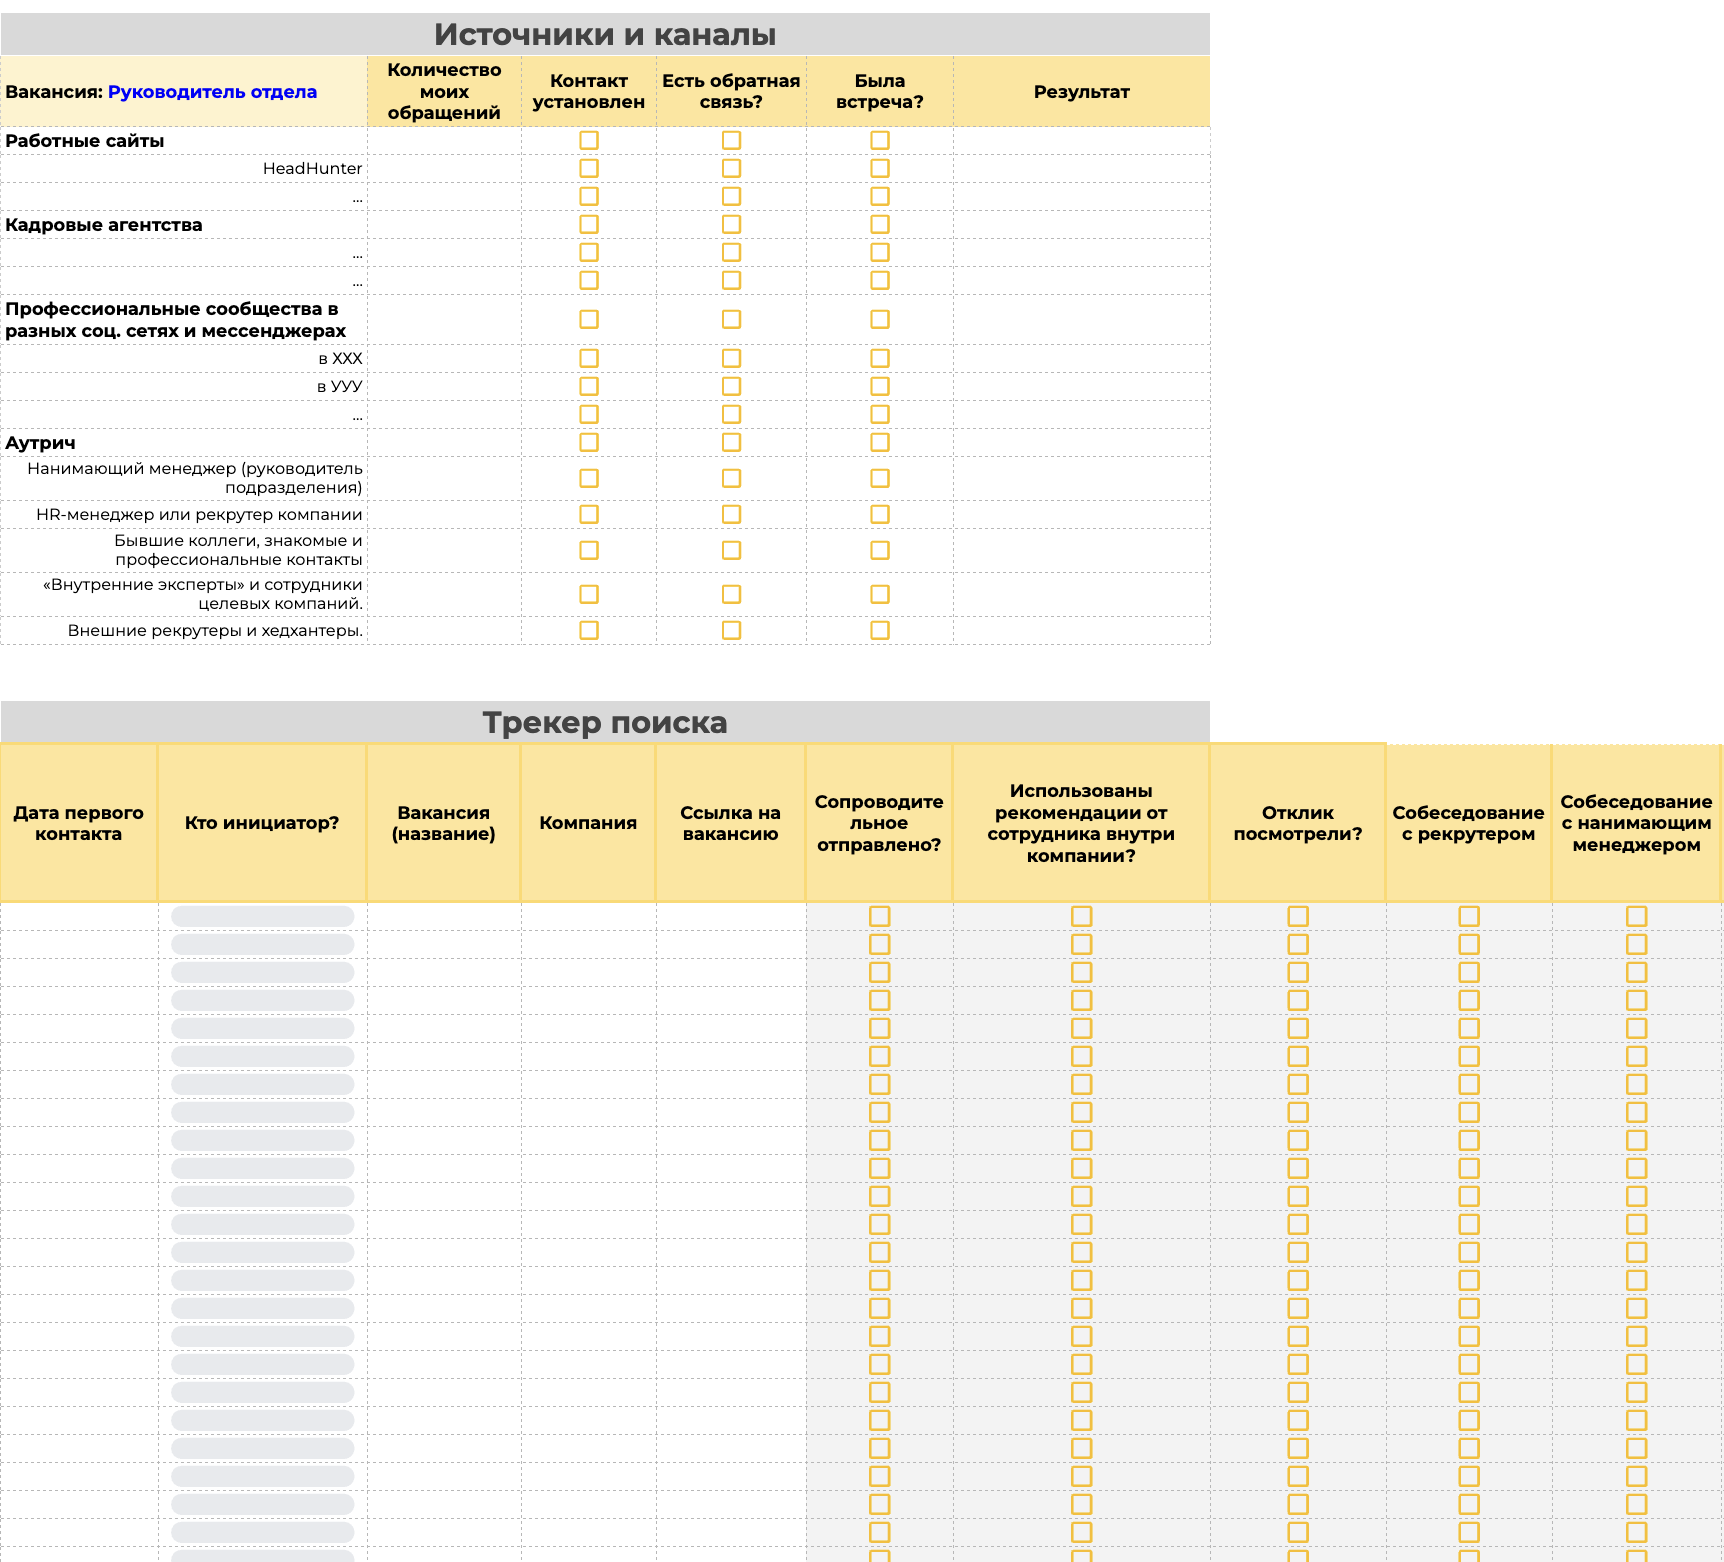Check 'Была встреча?' for Внешние рекрутеры row
Viewport: 1724px width, 1562px height.
pyautogui.click(x=880, y=630)
